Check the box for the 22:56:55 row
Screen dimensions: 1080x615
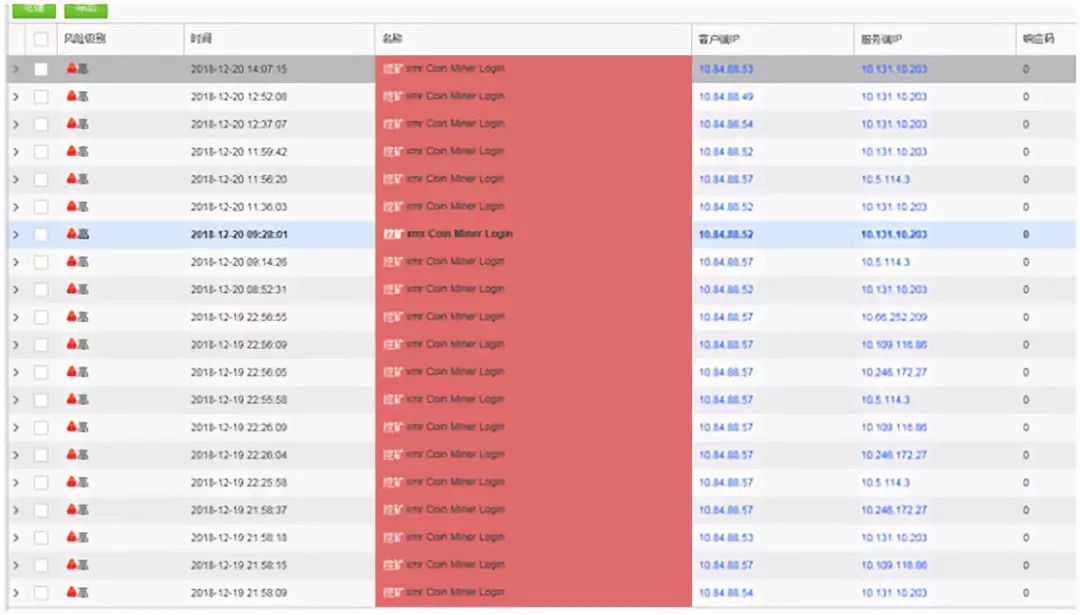click(41, 317)
